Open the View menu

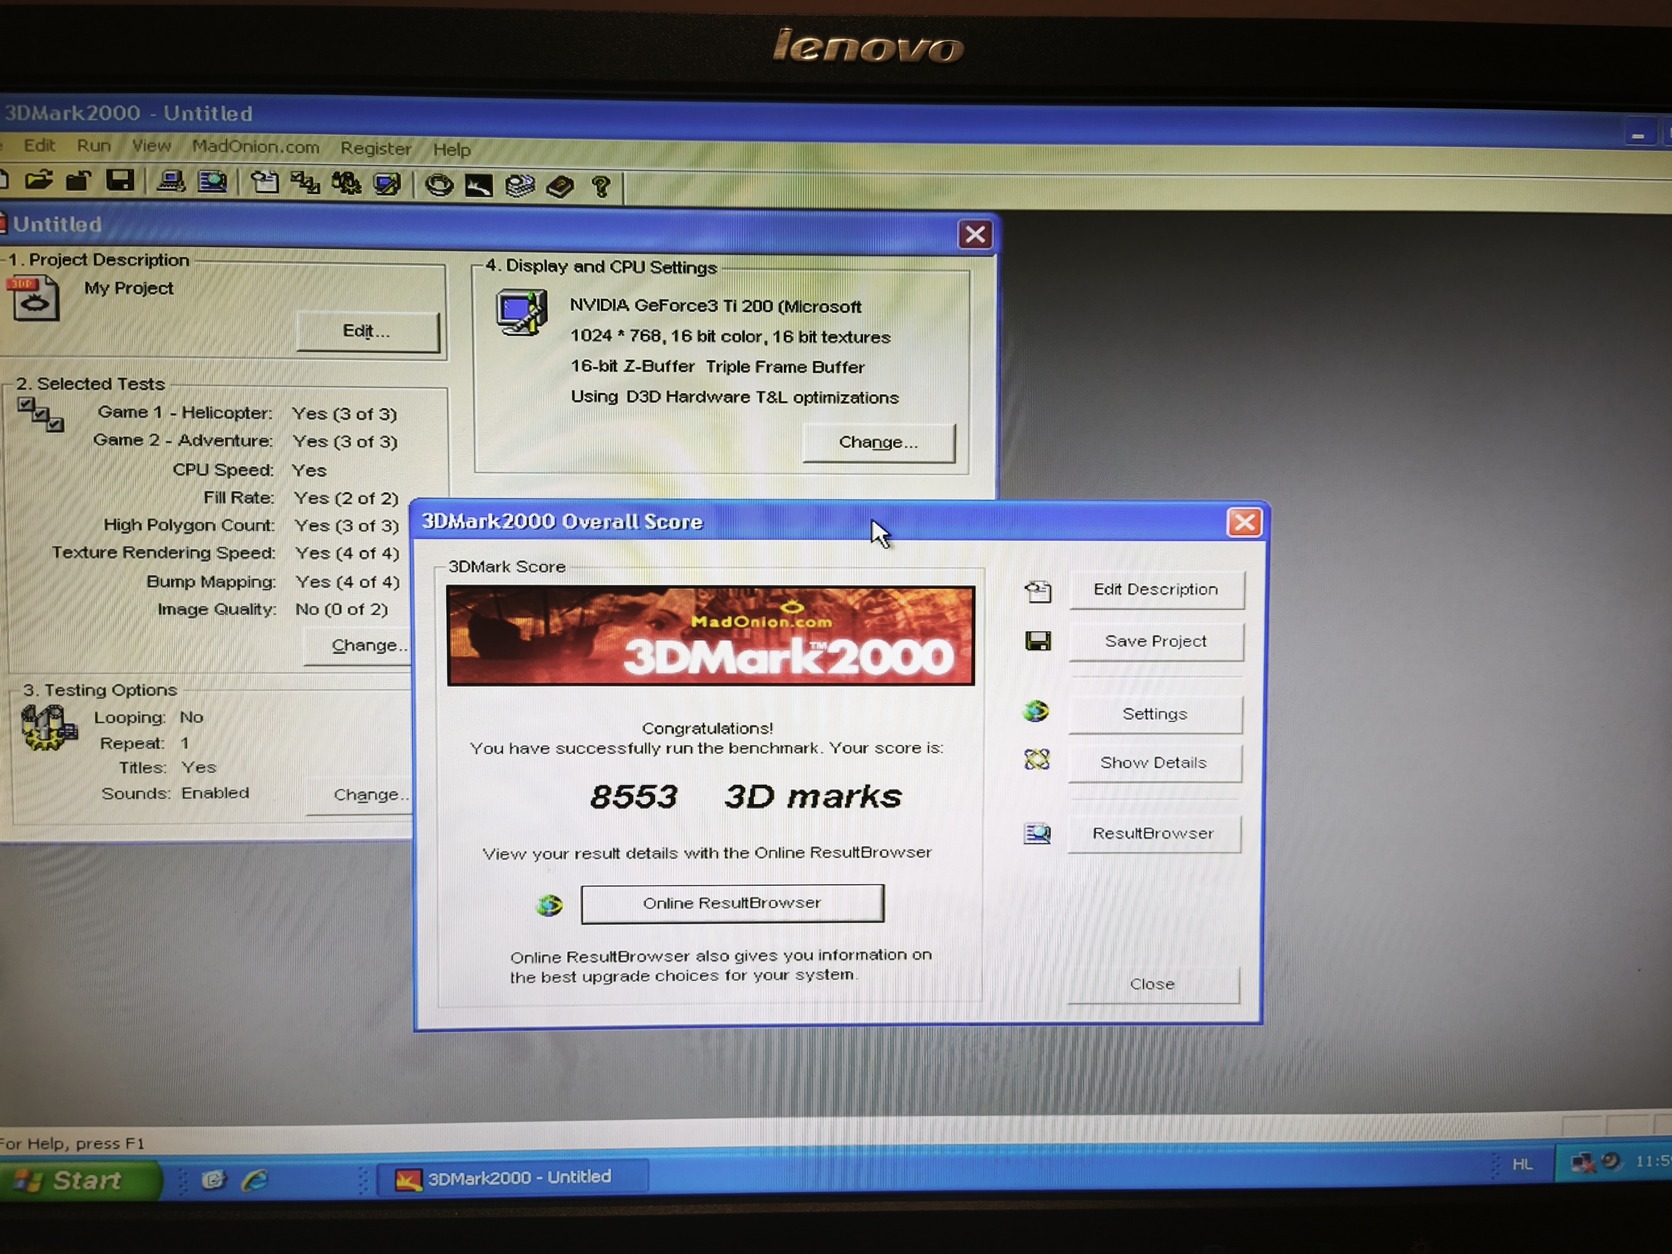point(151,146)
